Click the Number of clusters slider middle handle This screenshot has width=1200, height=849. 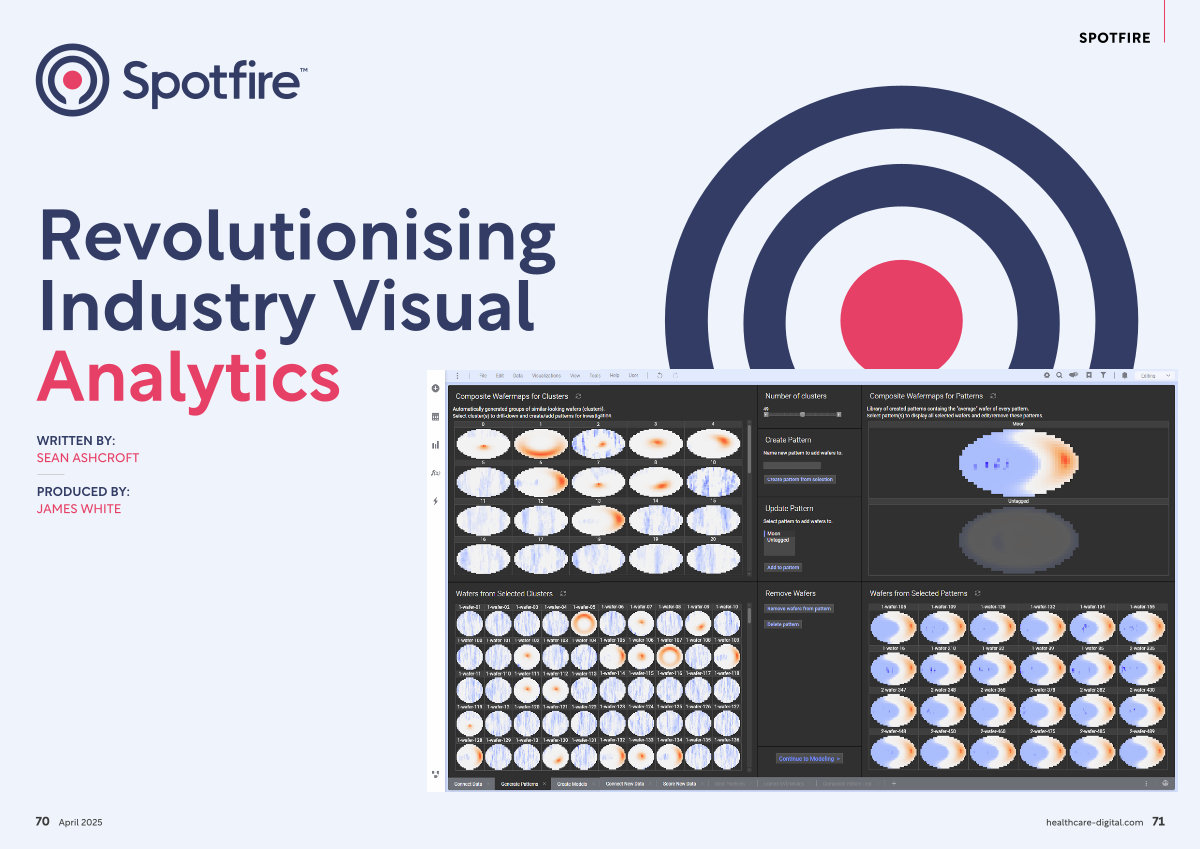coord(802,413)
